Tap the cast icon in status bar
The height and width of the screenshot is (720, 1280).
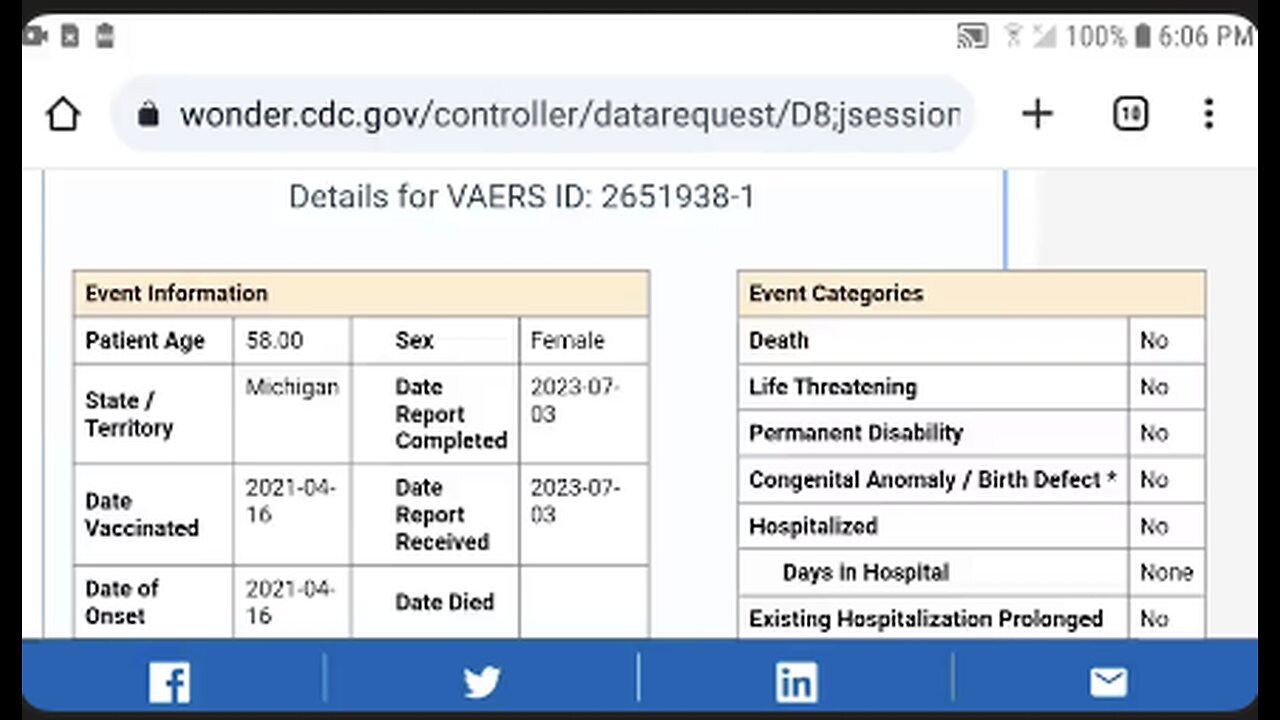(x=972, y=37)
